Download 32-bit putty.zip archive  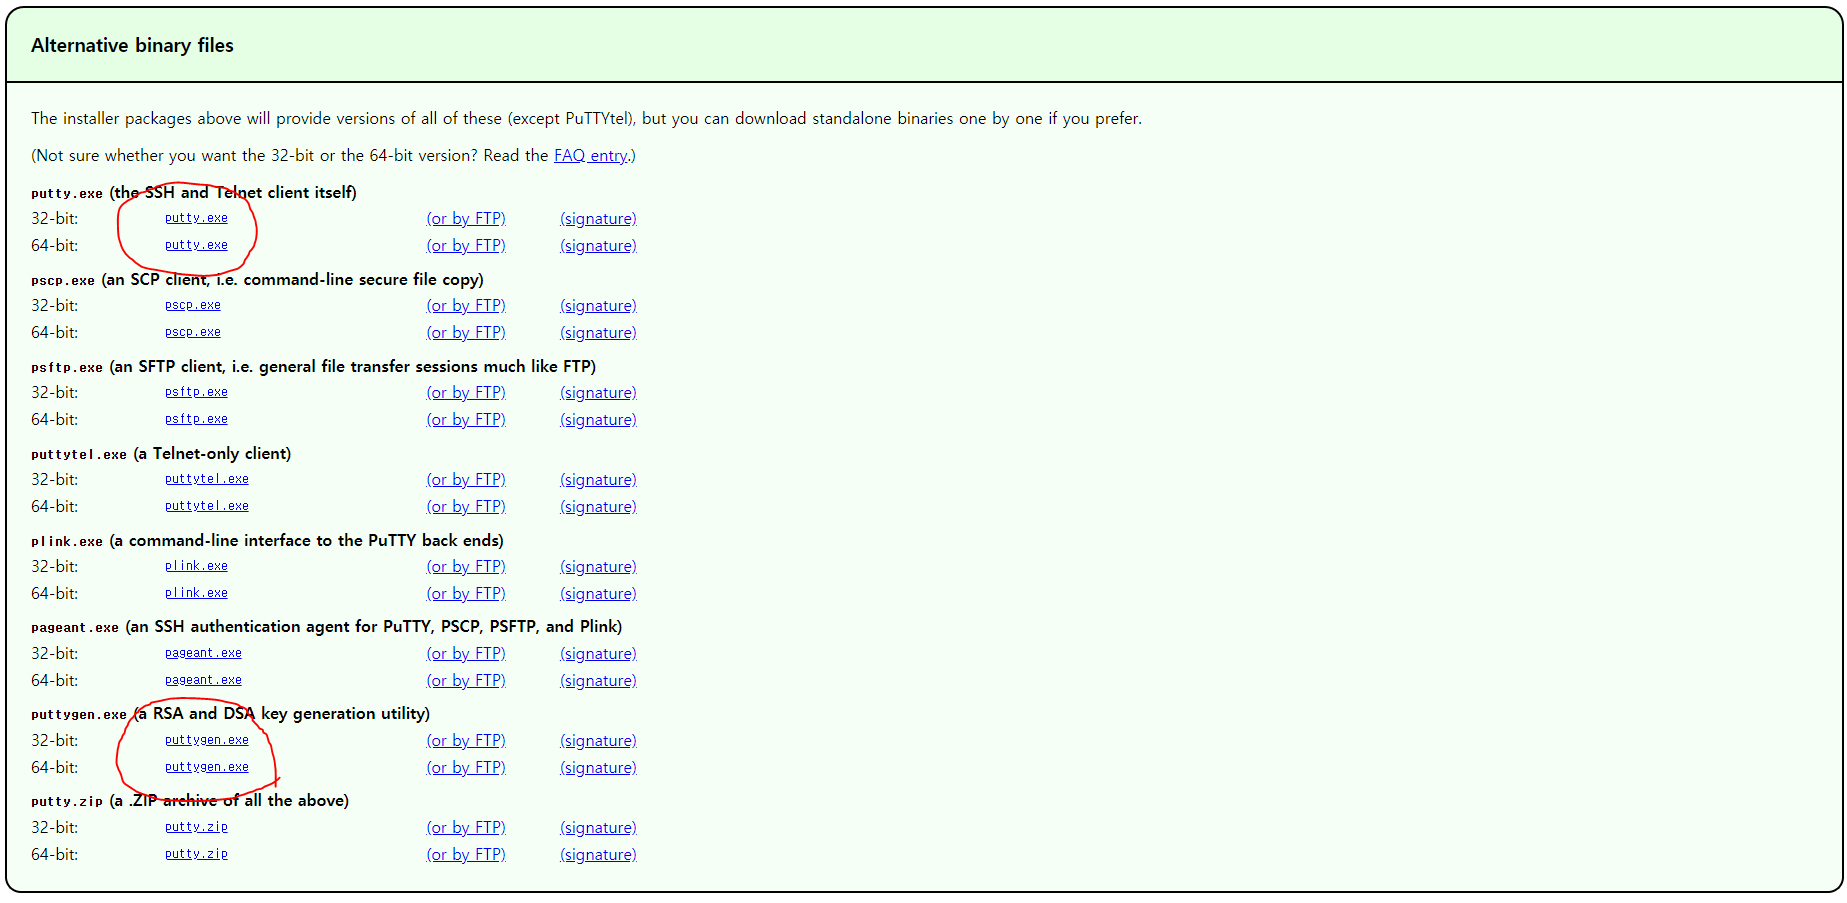coord(196,827)
